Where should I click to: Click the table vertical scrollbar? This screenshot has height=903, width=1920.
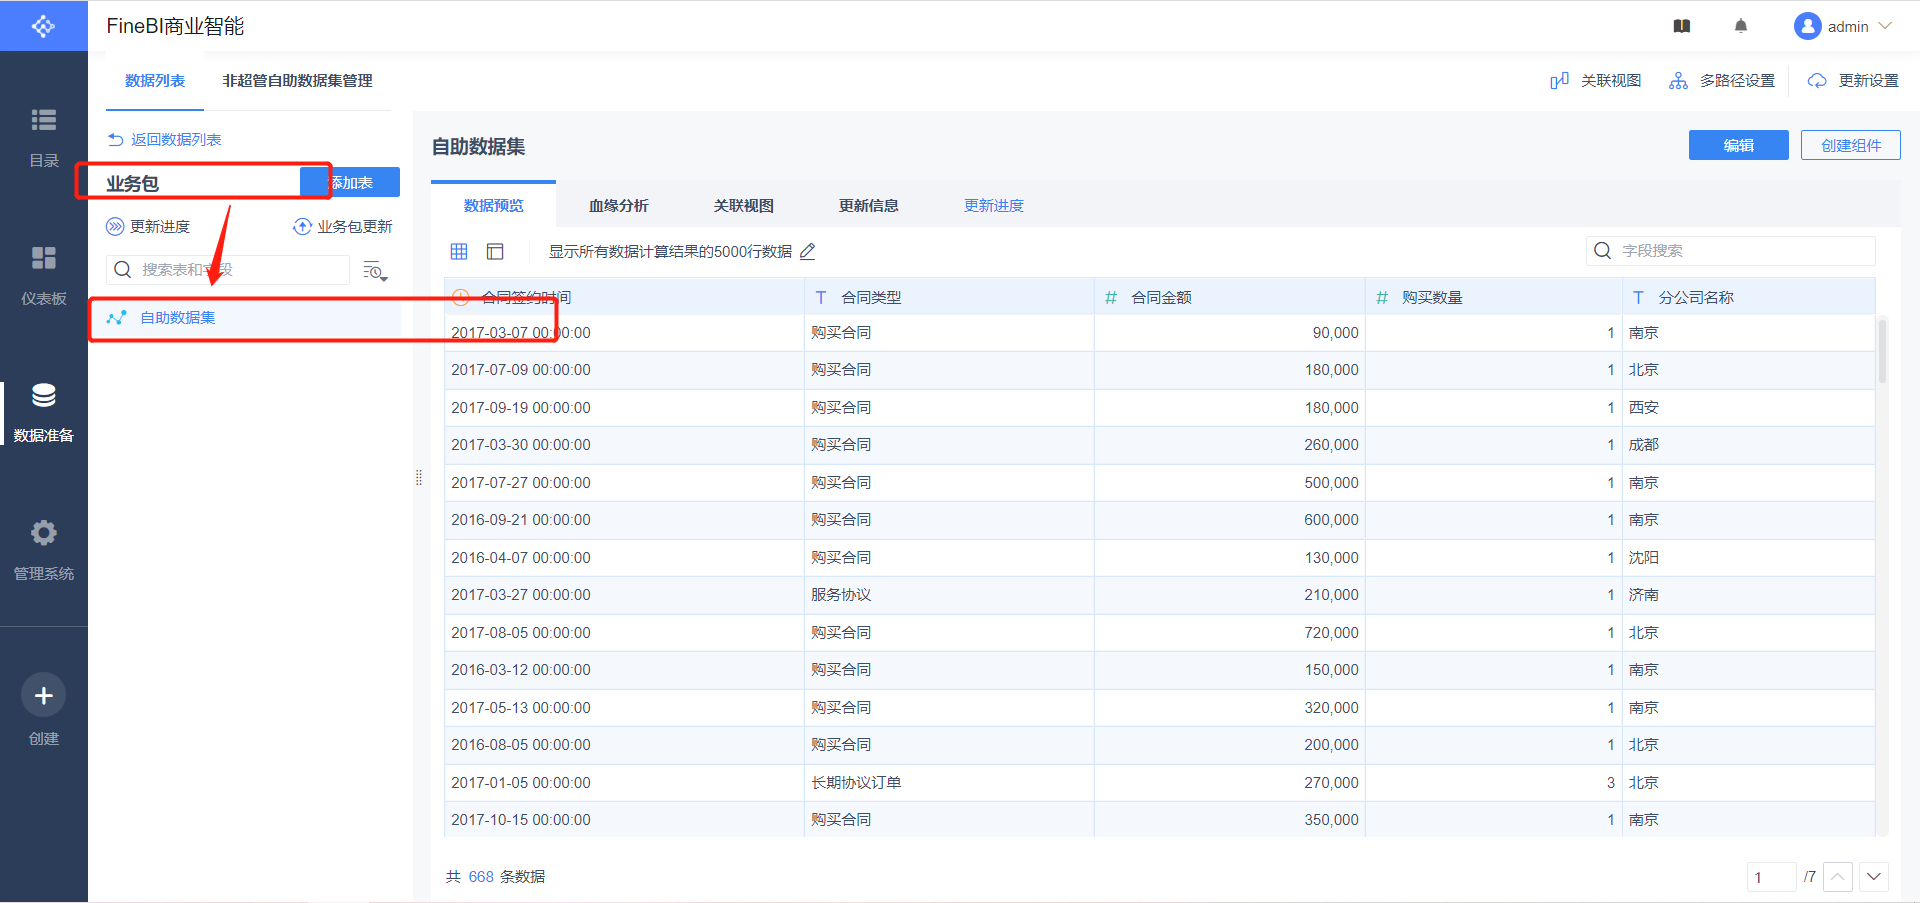click(x=1882, y=350)
